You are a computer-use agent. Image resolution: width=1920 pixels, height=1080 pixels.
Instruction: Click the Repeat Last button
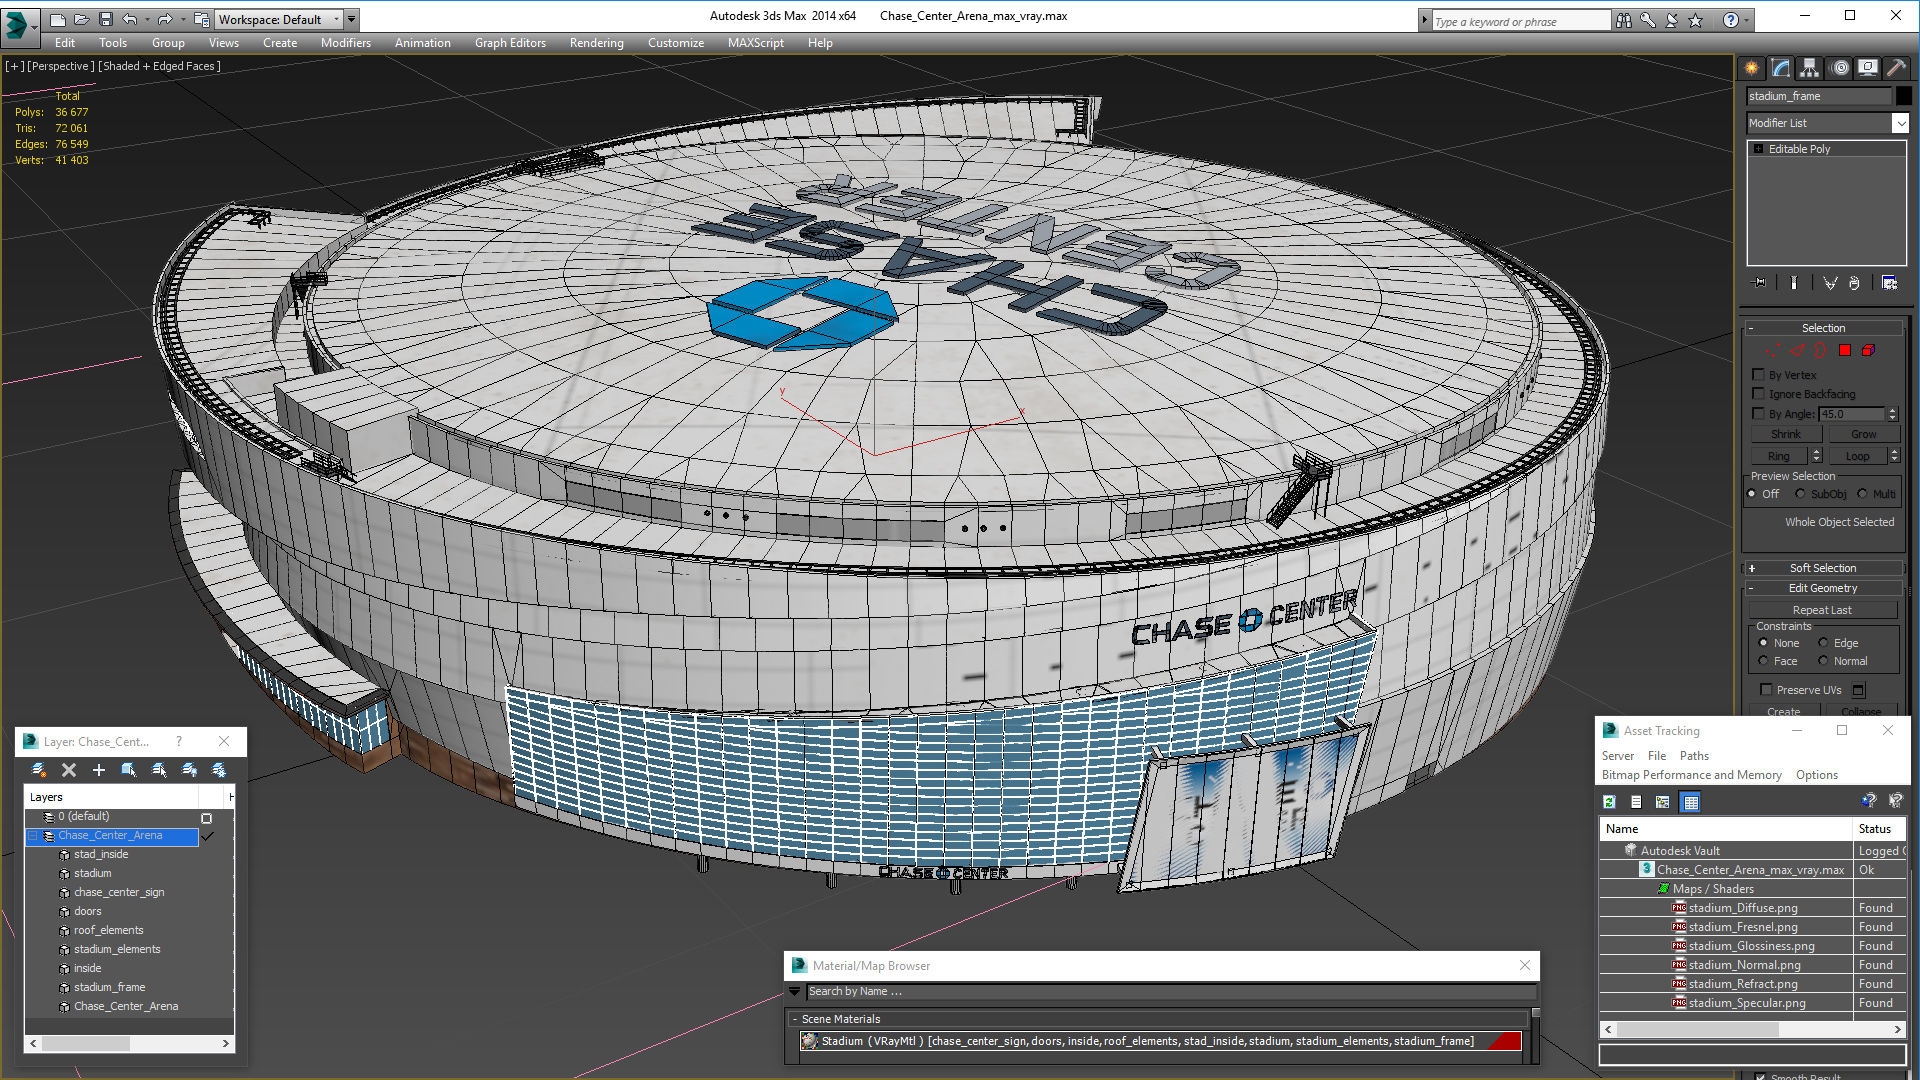click(x=1822, y=610)
